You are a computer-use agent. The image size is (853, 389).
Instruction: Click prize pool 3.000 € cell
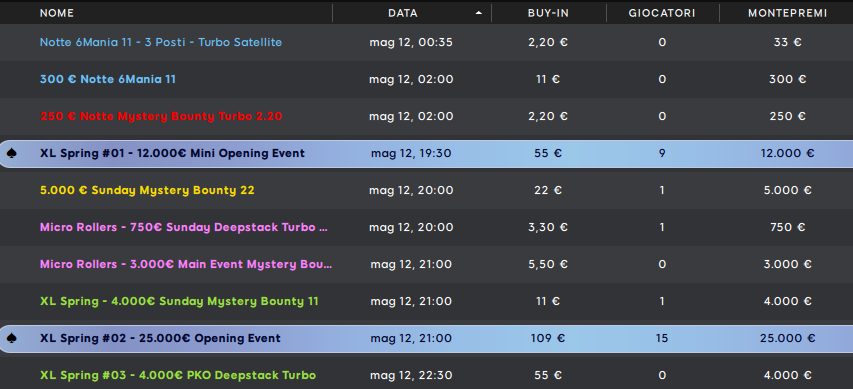788,264
